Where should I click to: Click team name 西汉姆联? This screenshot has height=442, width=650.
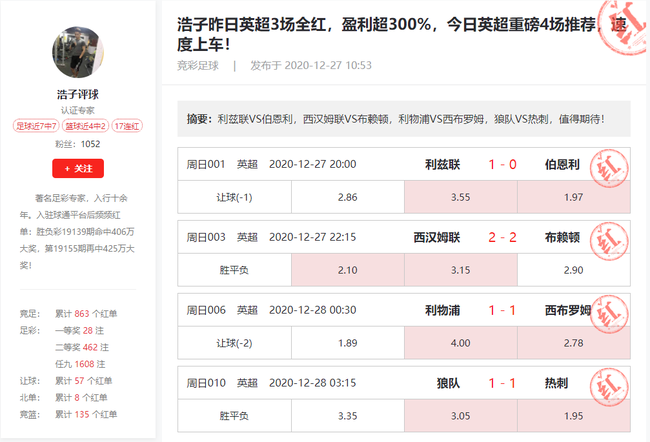pos(437,238)
